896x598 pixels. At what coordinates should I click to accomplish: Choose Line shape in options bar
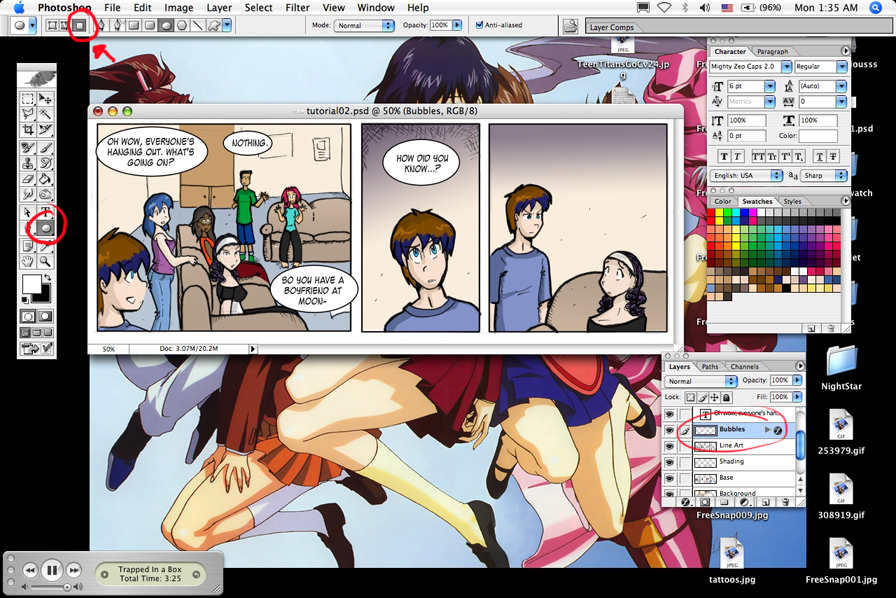pyautogui.click(x=198, y=25)
